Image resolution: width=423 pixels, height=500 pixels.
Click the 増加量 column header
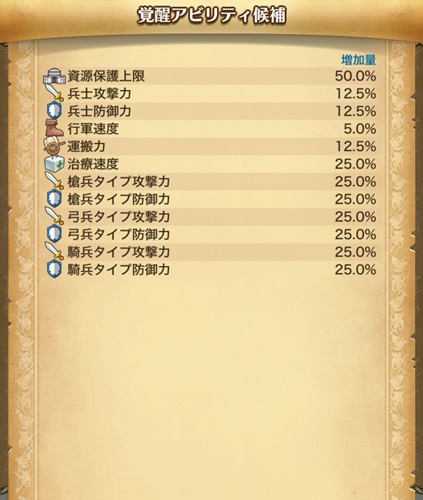pos(359,60)
